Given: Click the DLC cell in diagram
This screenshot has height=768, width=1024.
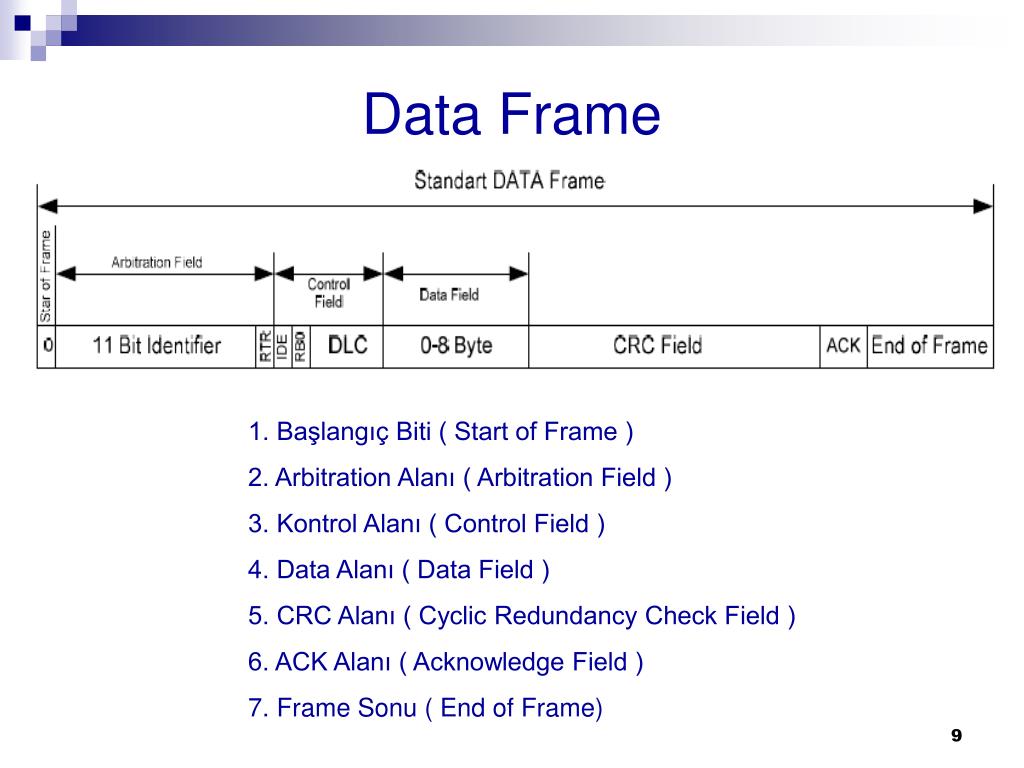Looking at the screenshot, I should [x=347, y=345].
